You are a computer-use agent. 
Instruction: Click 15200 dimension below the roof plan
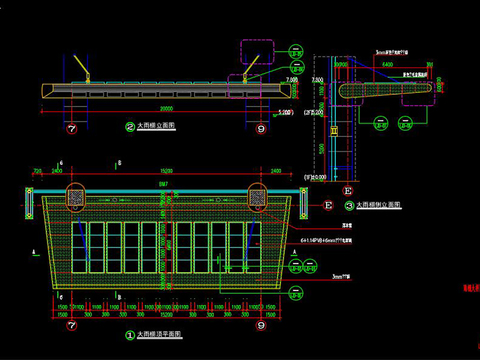point(166,314)
